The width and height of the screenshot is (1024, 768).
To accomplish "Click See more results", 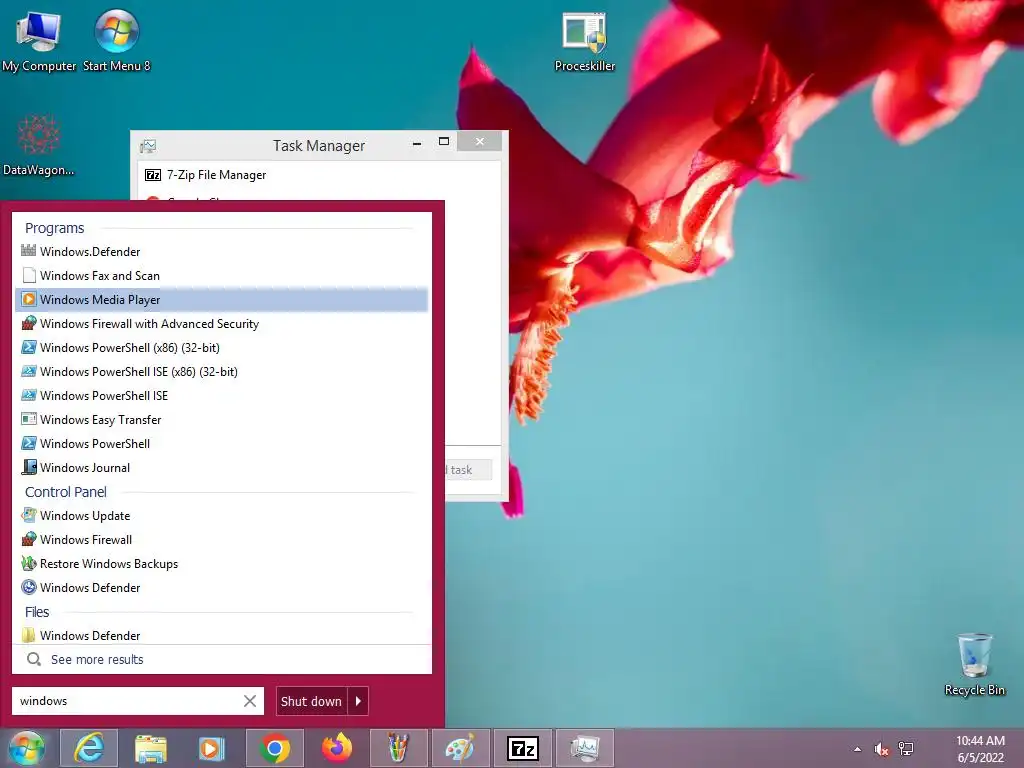I will click(97, 660).
